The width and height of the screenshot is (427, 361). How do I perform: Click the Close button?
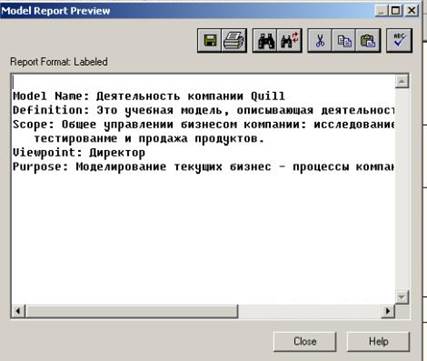point(305,341)
